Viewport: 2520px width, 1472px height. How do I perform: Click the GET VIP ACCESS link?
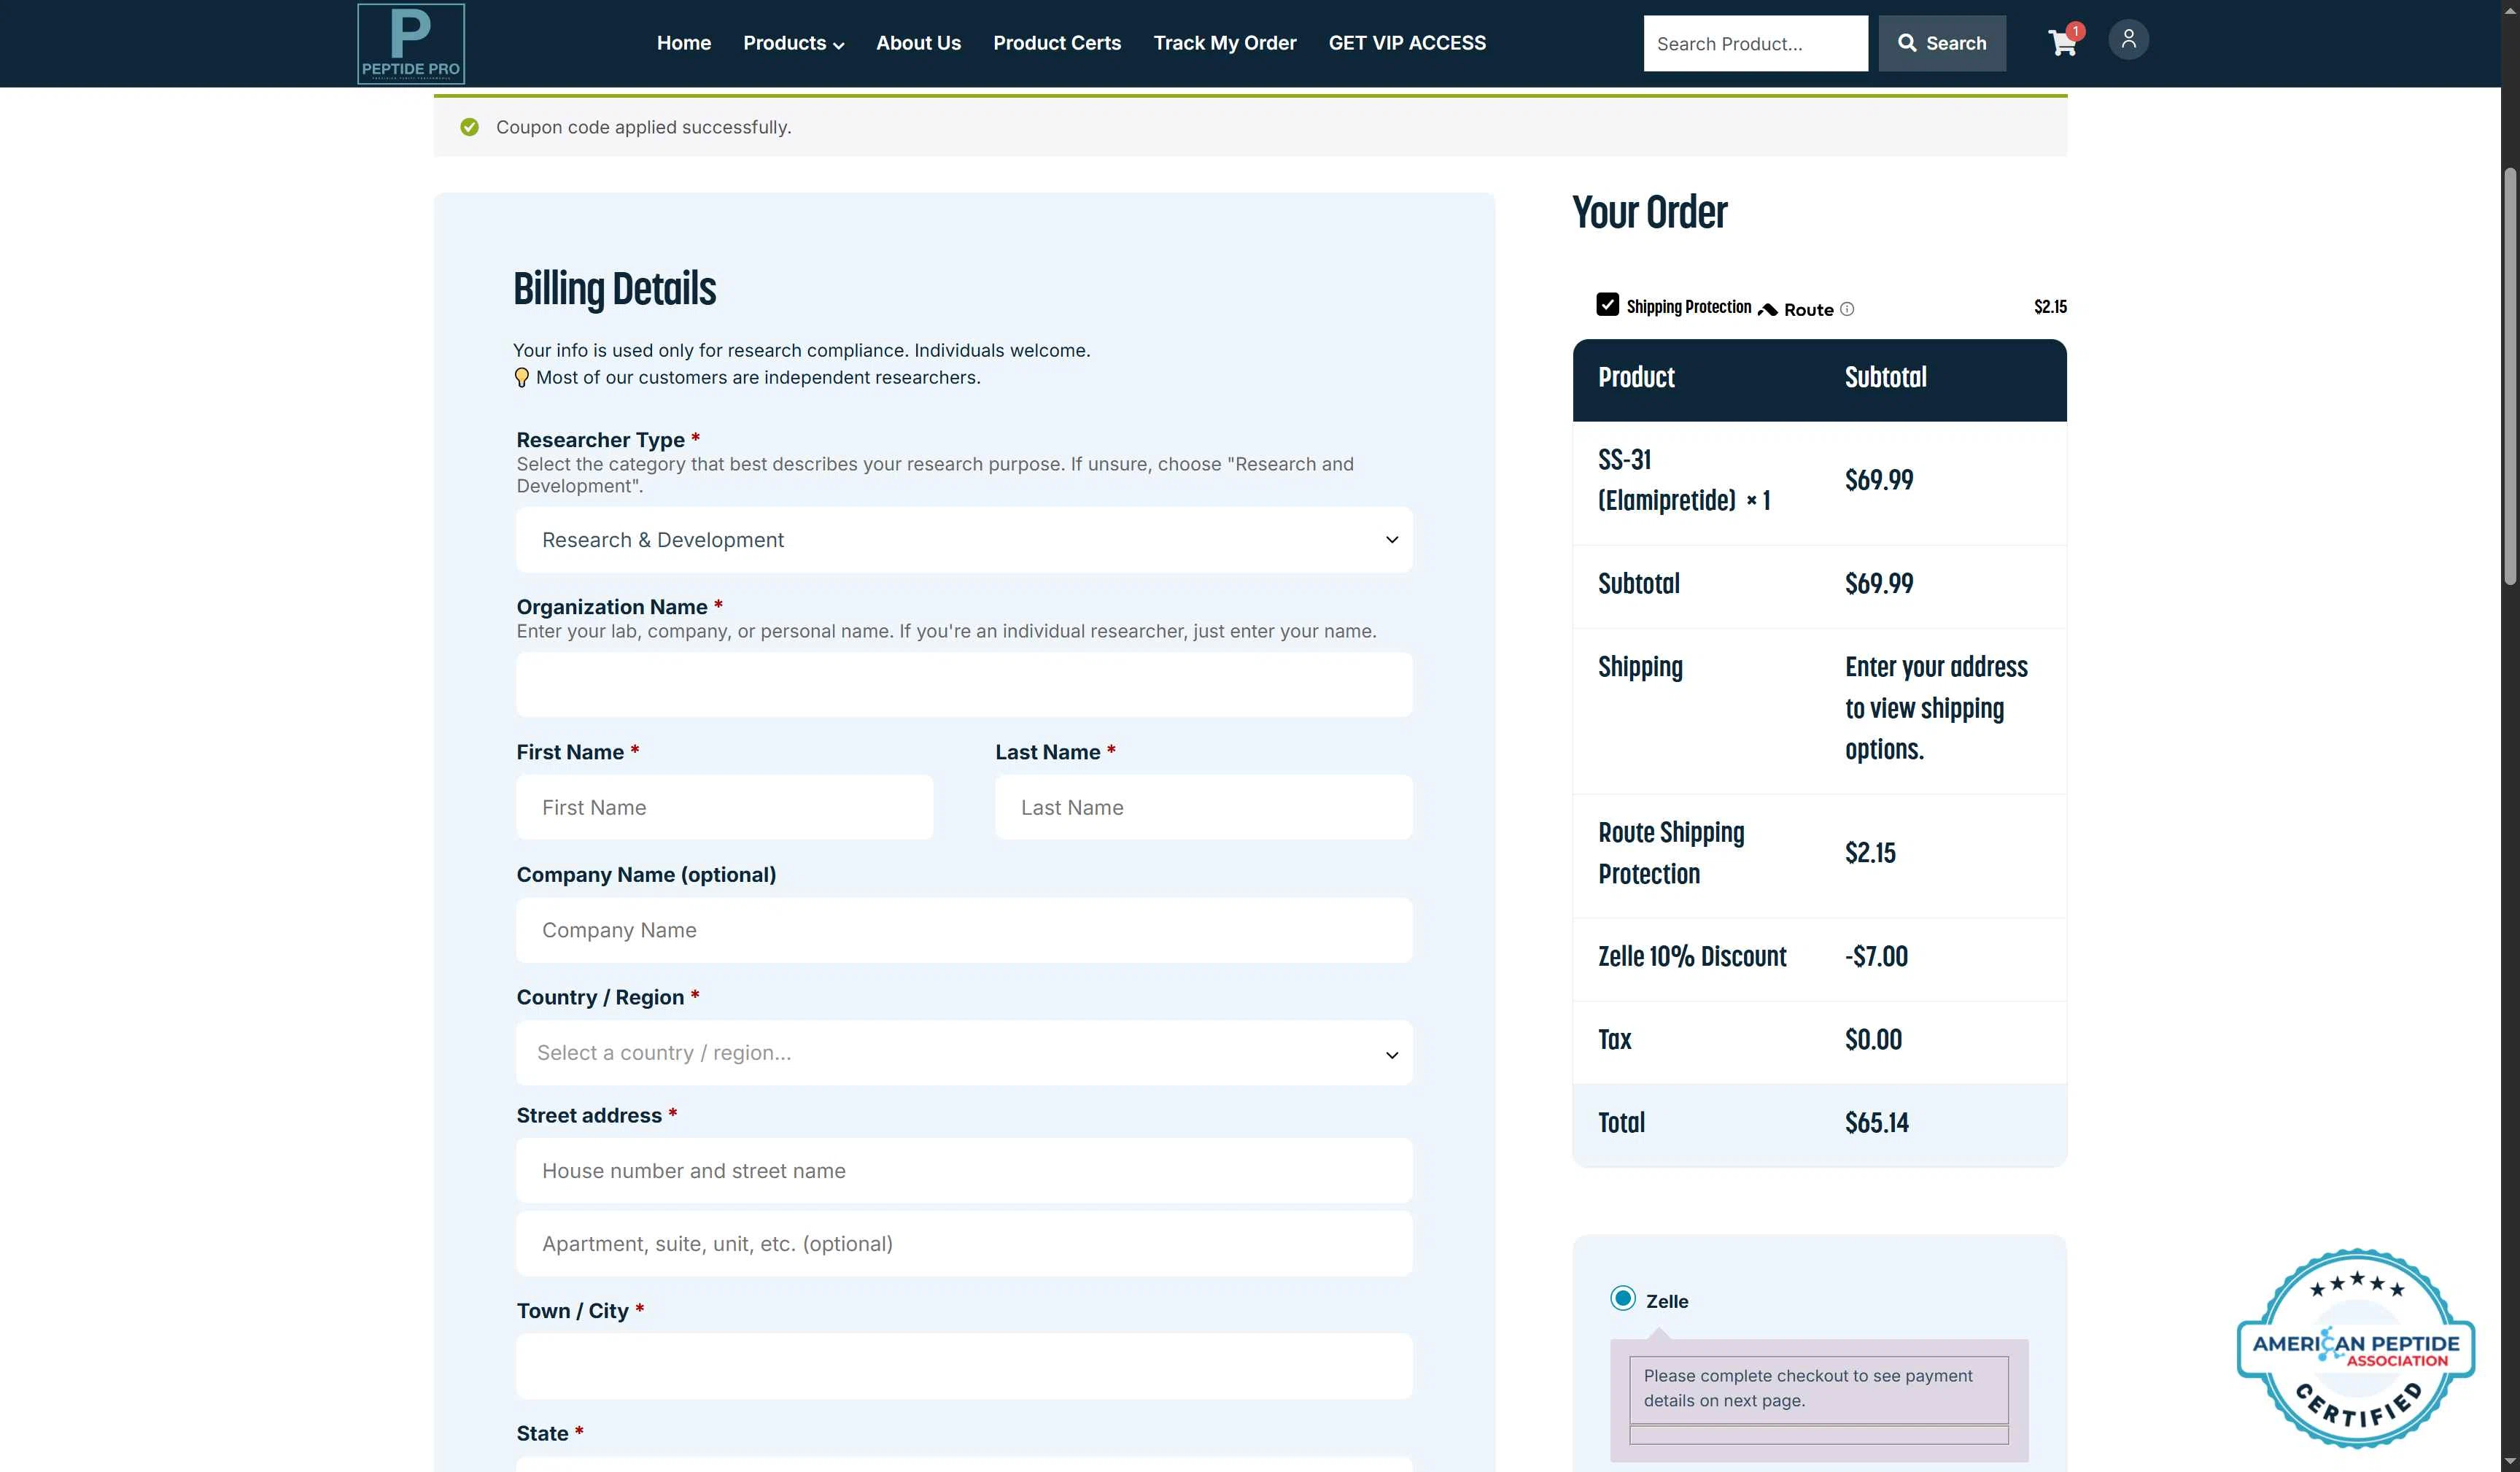[x=1407, y=43]
